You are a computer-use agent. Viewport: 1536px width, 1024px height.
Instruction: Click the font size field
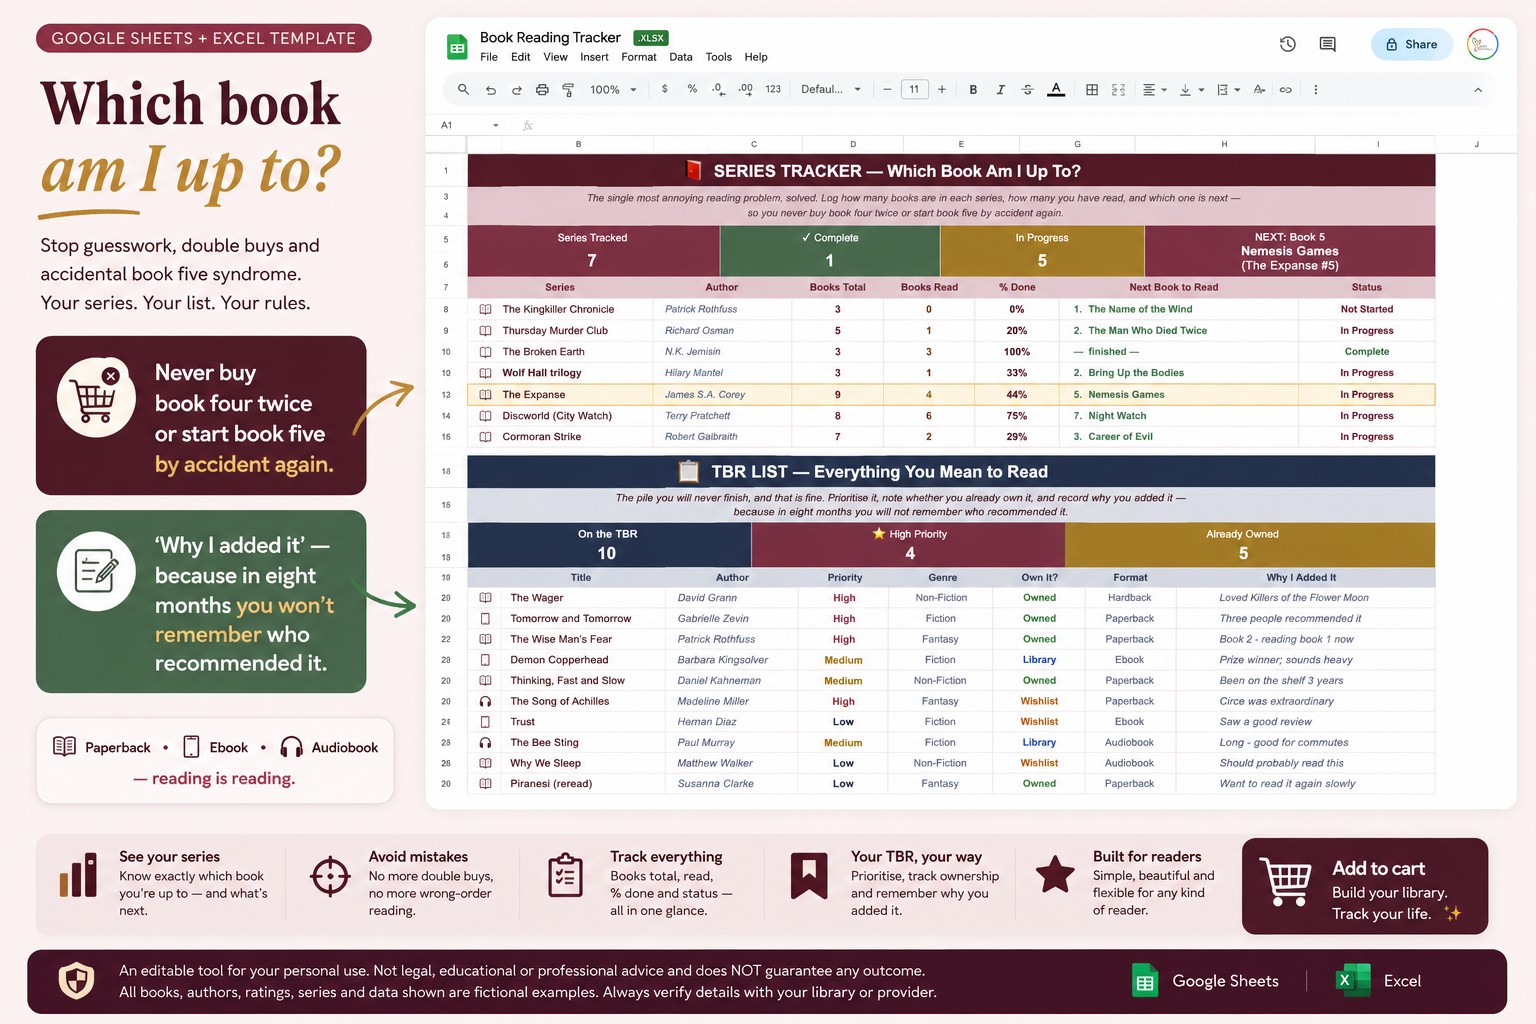click(914, 89)
